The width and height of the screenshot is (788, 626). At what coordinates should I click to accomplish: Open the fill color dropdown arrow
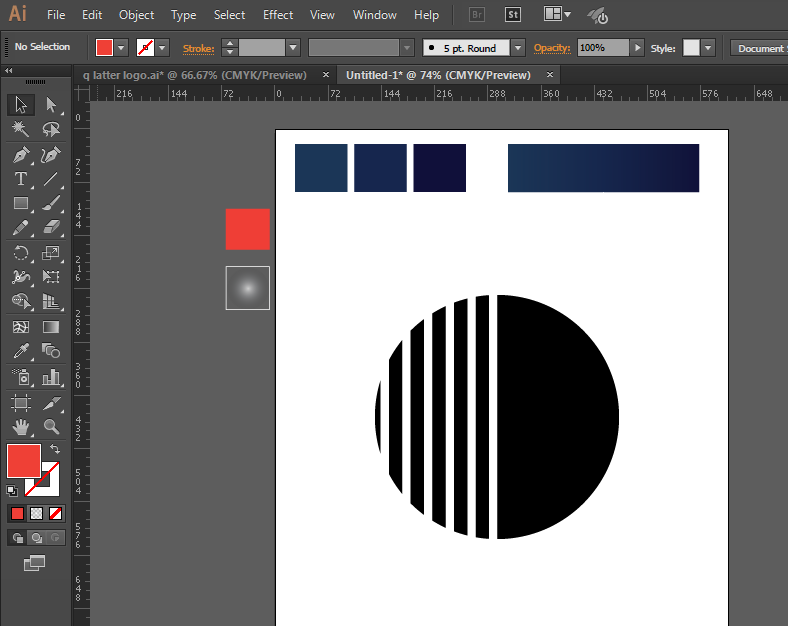point(122,48)
